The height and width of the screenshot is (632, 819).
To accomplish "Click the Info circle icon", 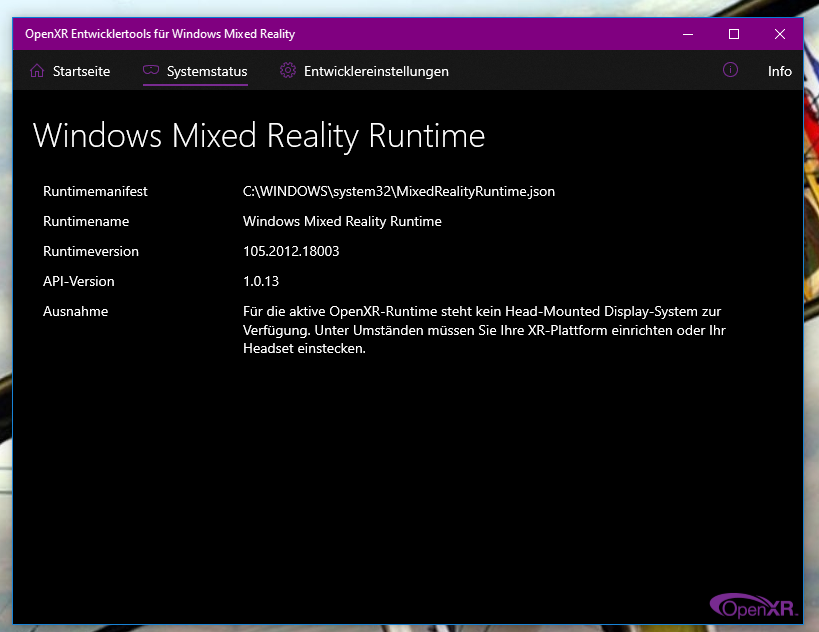I will click(730, 69).
